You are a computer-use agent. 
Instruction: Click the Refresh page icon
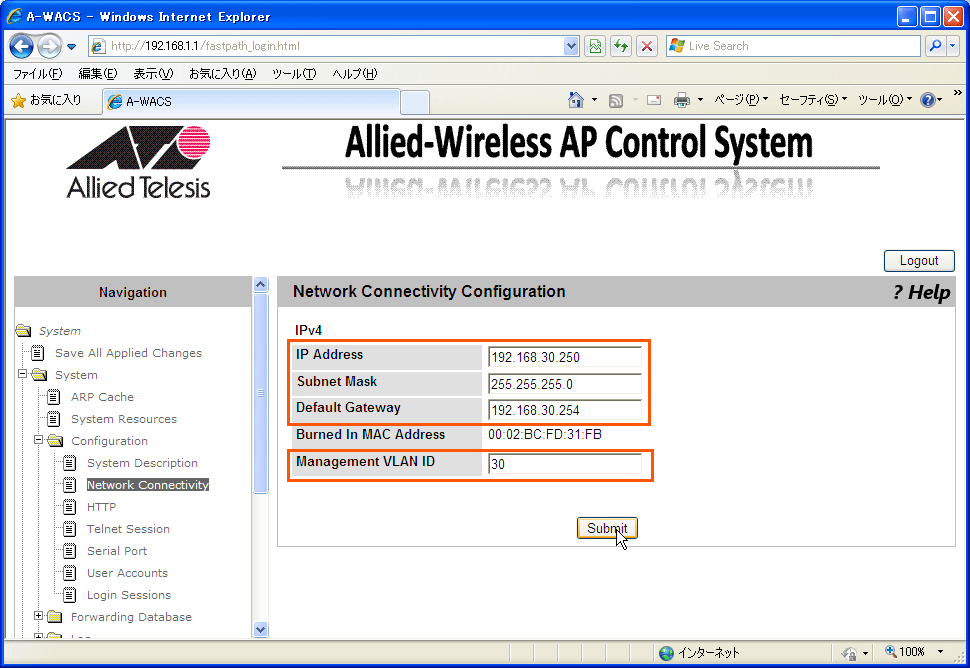(x=621, y=46)
